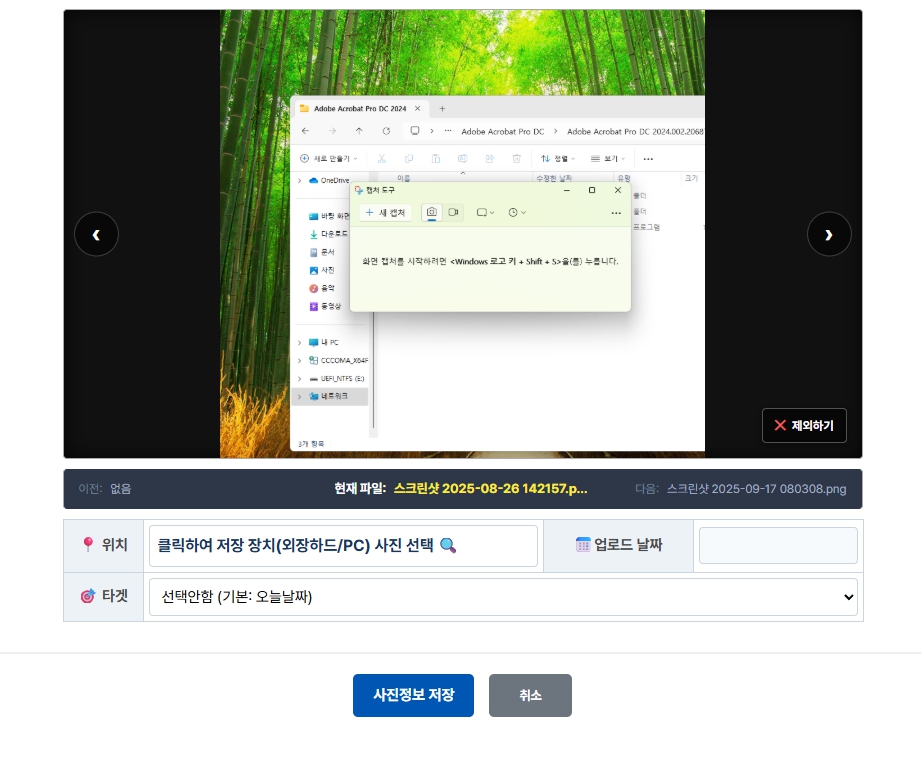
Task: Click the monitor icon in Explorer address bar
Action: click(x=415, y=130)
